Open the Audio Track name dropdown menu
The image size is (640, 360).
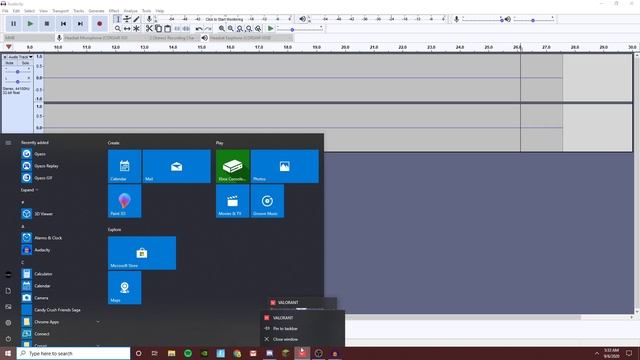21,57
